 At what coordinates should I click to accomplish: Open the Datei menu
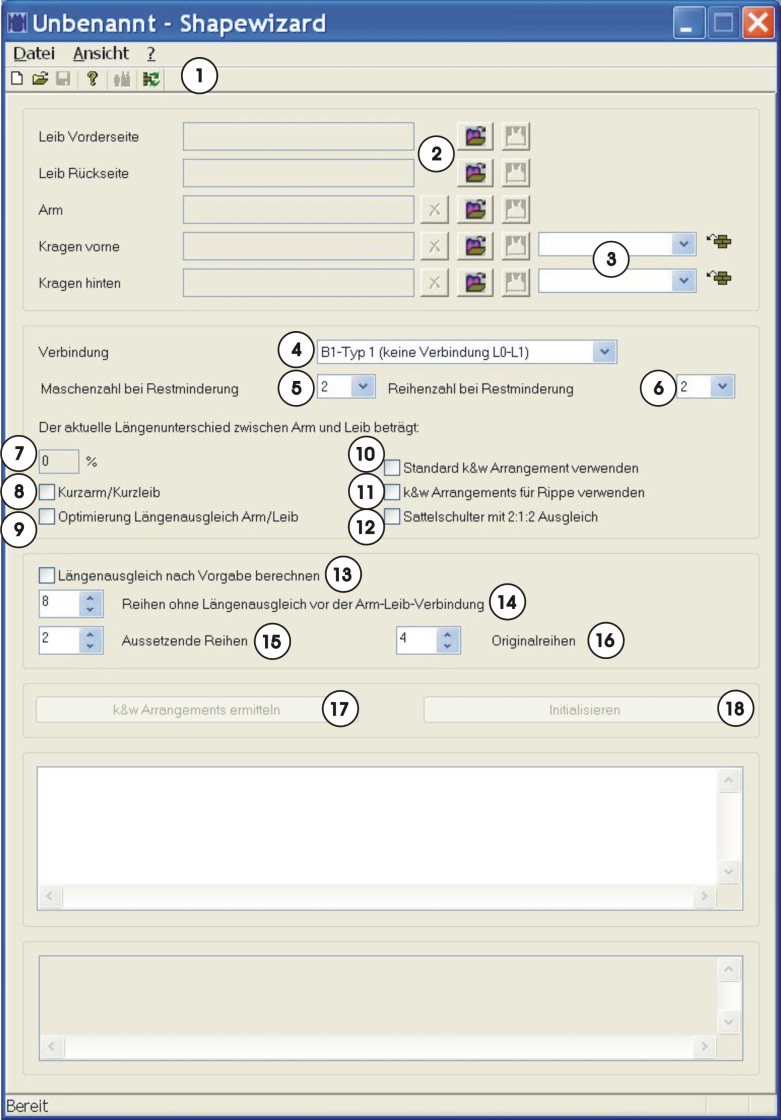[x=34, y=53]
